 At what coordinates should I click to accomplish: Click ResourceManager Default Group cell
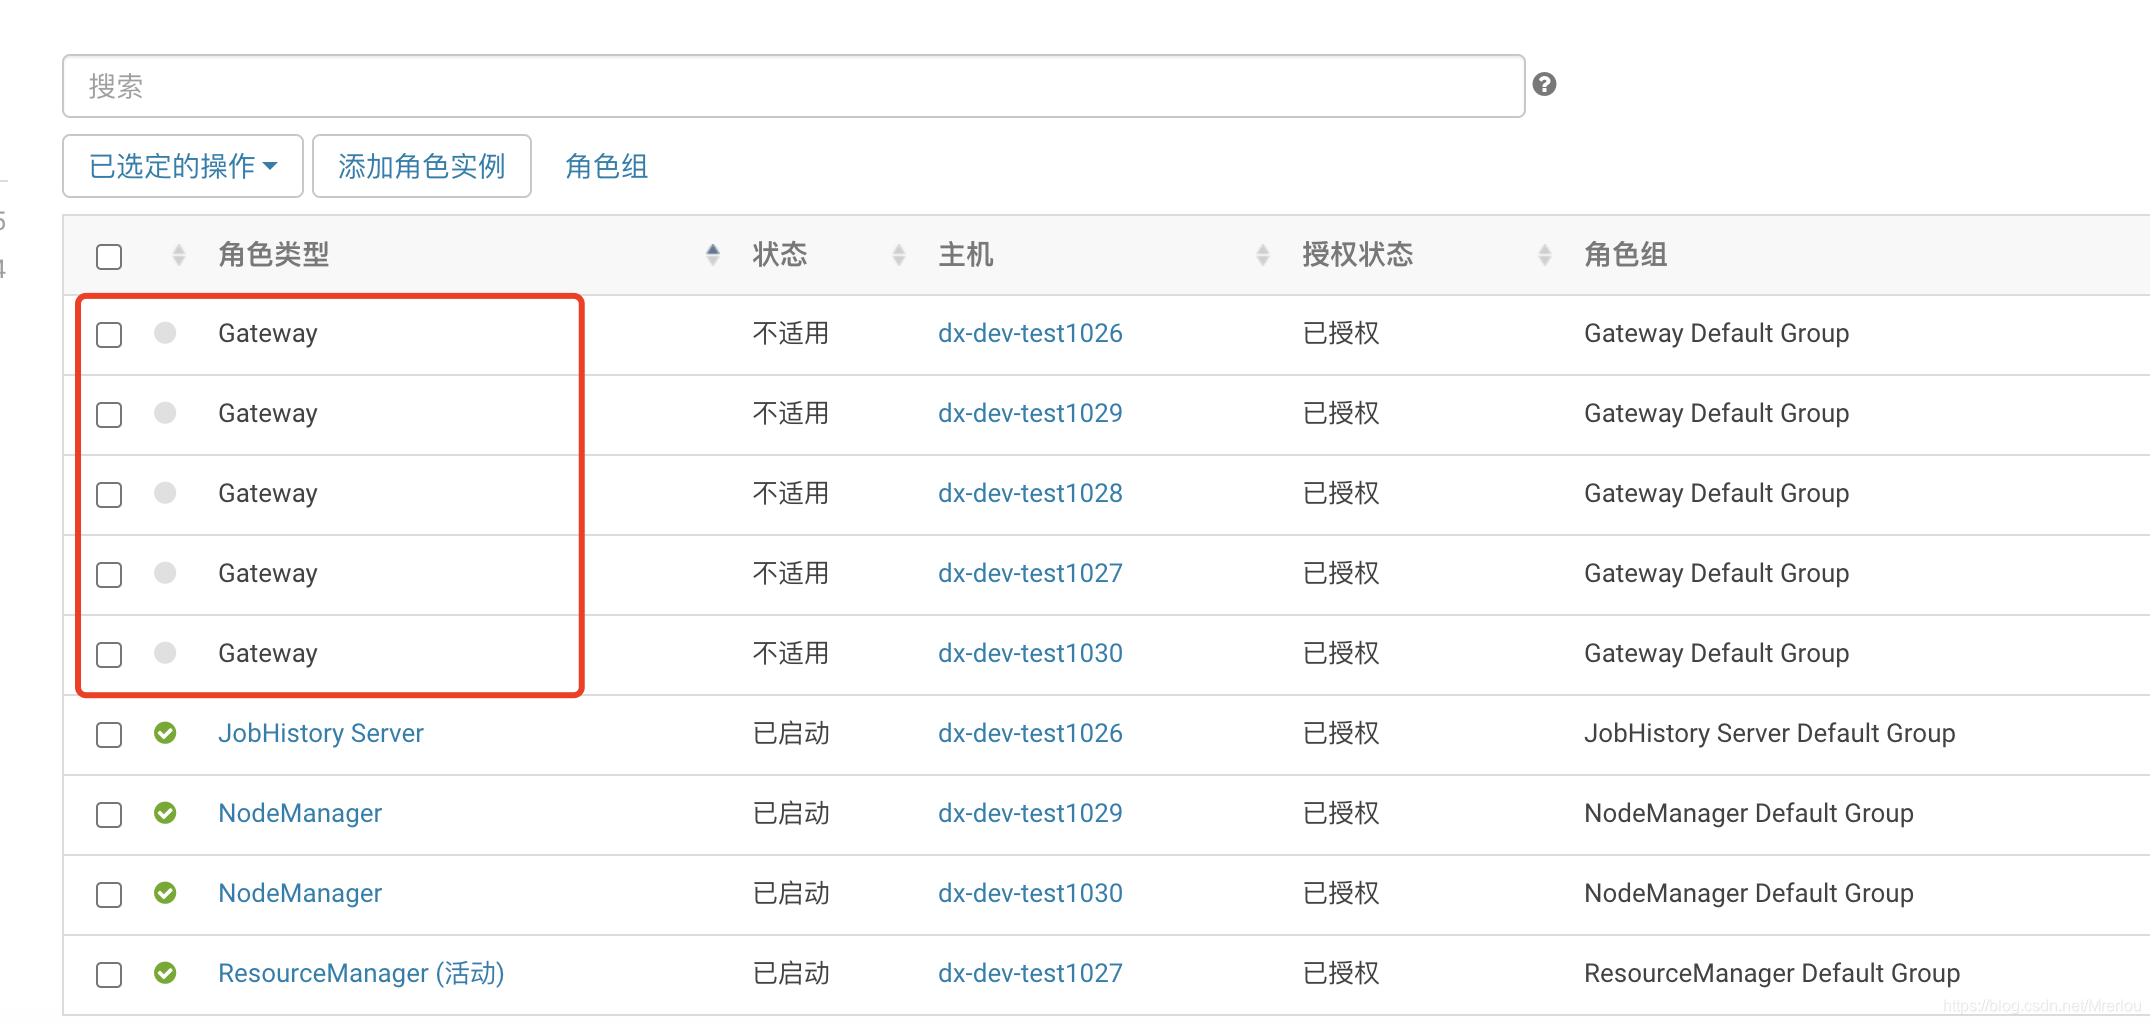point(1772,973)
